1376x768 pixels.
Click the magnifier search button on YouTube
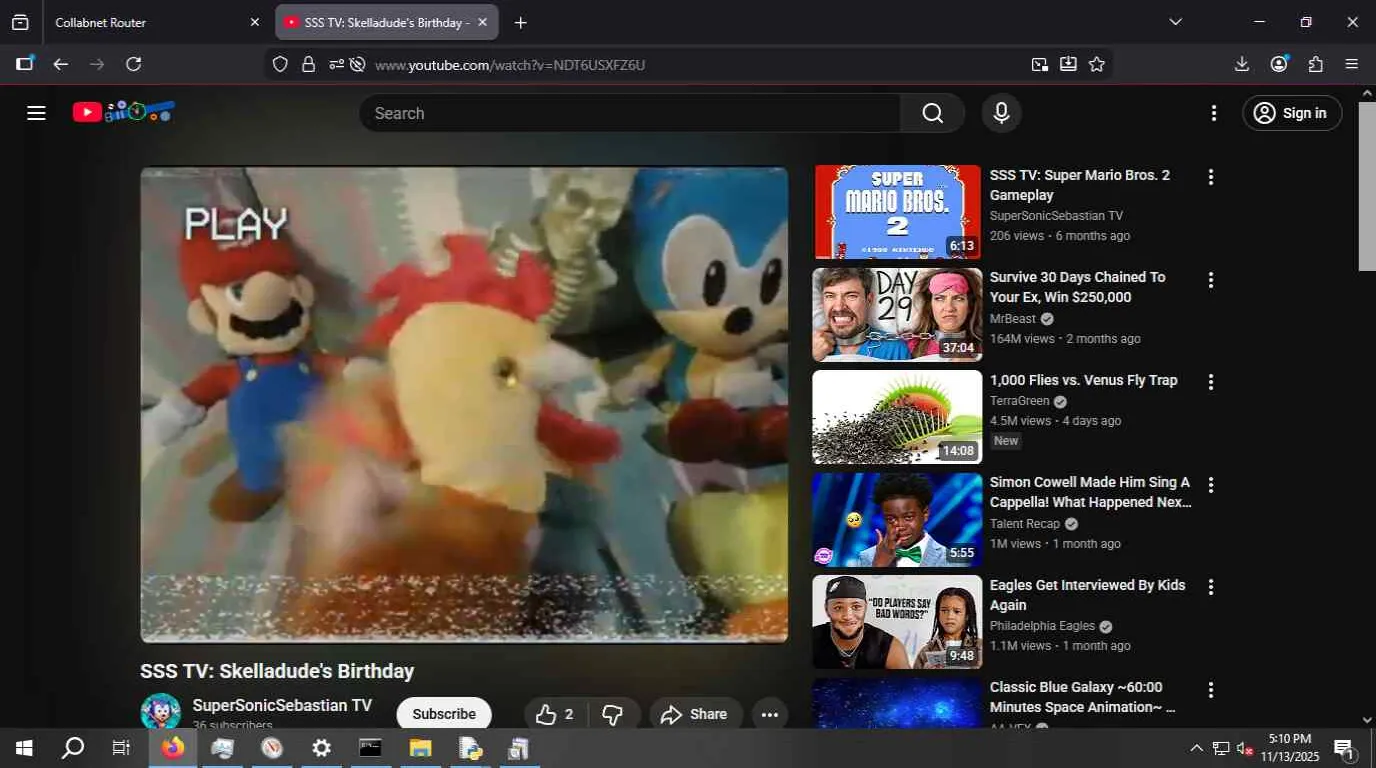932,113
